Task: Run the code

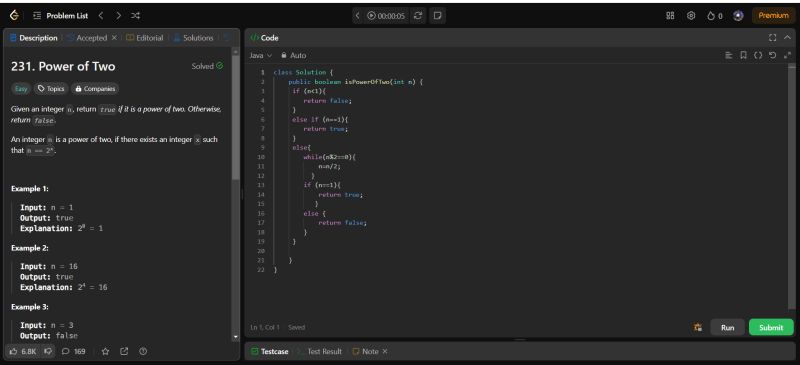Action: 728,327
